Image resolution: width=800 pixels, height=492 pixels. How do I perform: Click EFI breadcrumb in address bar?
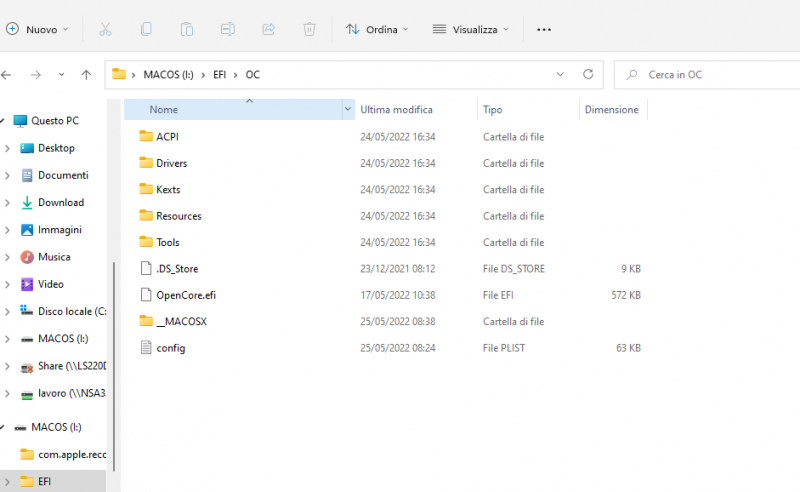point(219,75)
